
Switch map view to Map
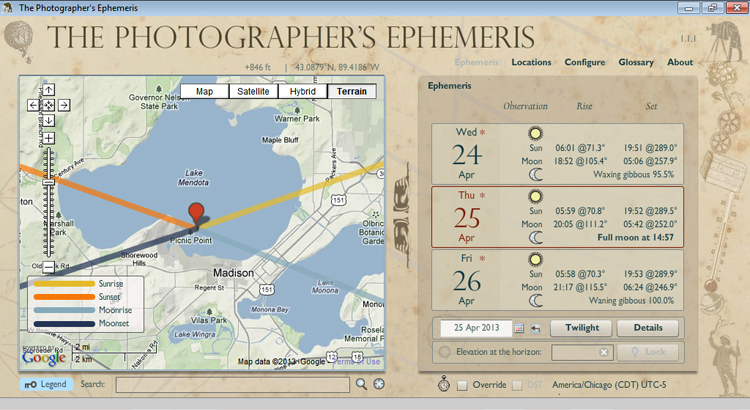[204, 91]
